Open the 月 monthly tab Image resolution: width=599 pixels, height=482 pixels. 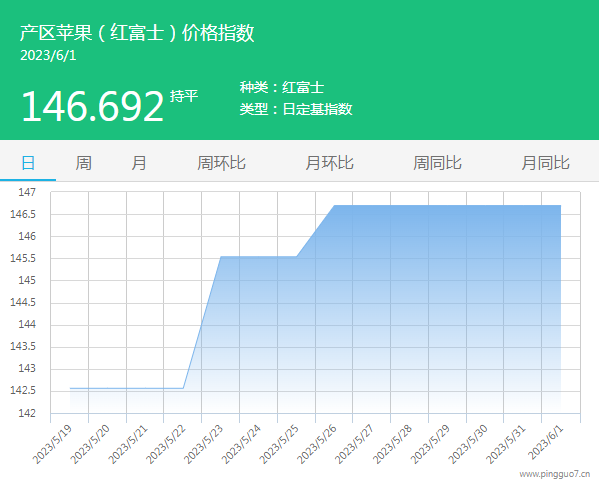(x=139, y=163)
